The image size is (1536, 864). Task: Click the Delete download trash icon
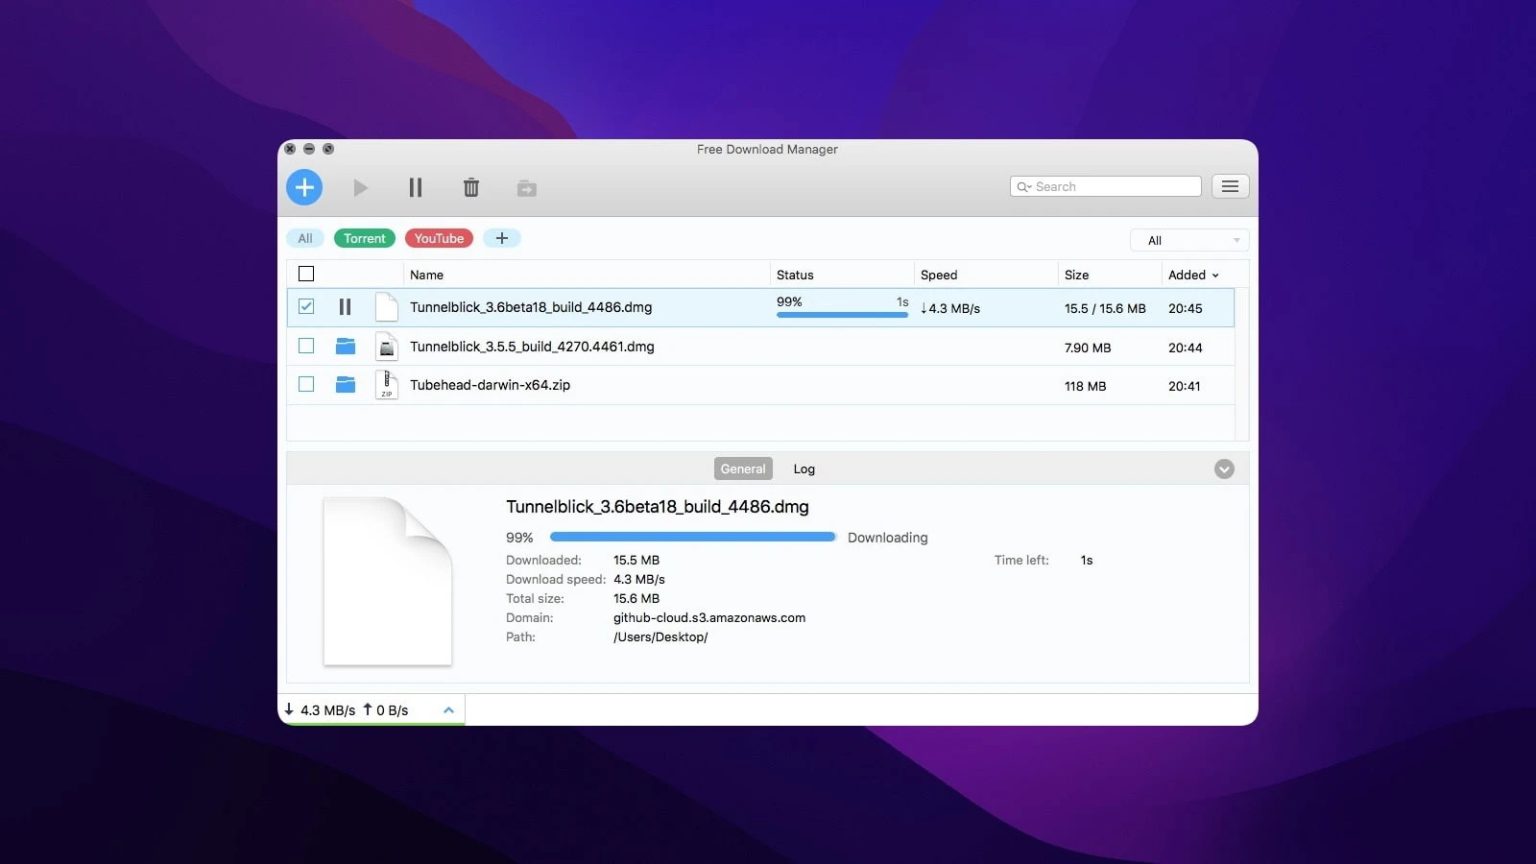pyautogui.click(x=471, y=187)
